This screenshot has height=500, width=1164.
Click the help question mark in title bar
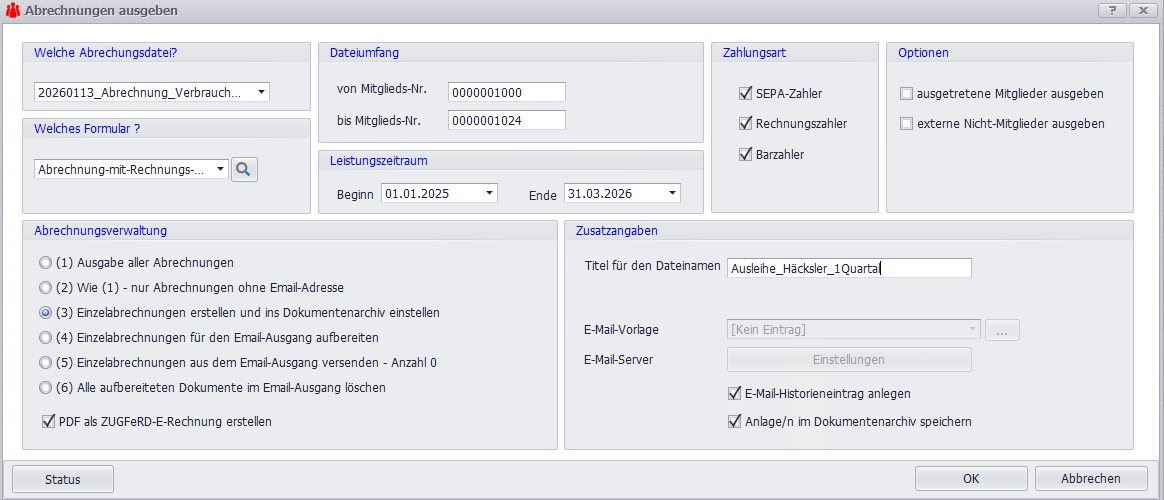point(1113,10)
